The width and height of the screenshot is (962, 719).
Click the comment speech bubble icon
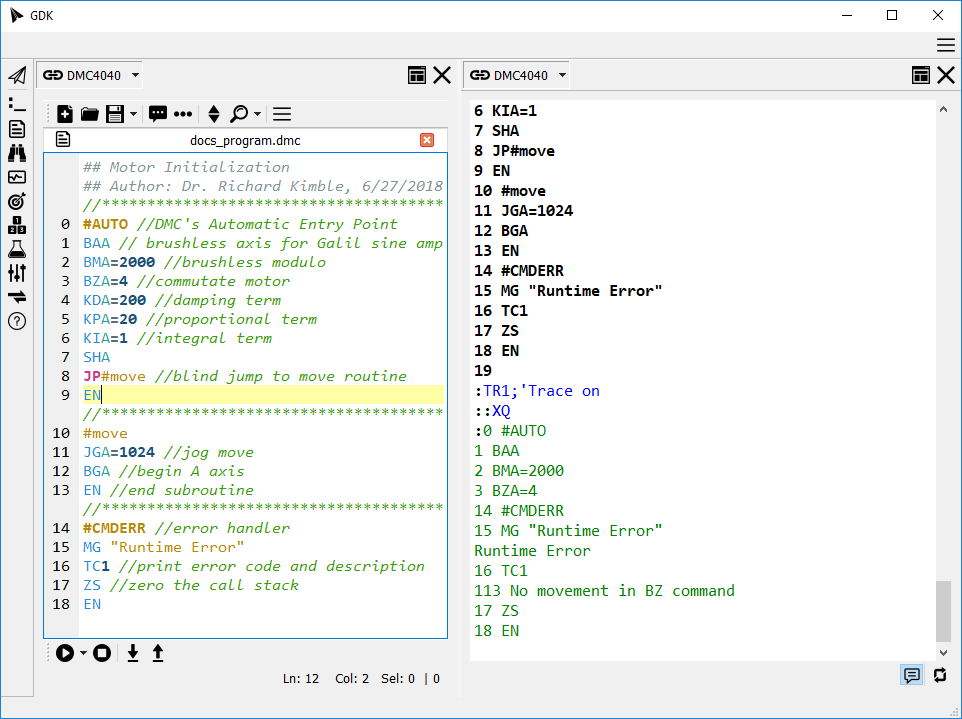point(158,114)
